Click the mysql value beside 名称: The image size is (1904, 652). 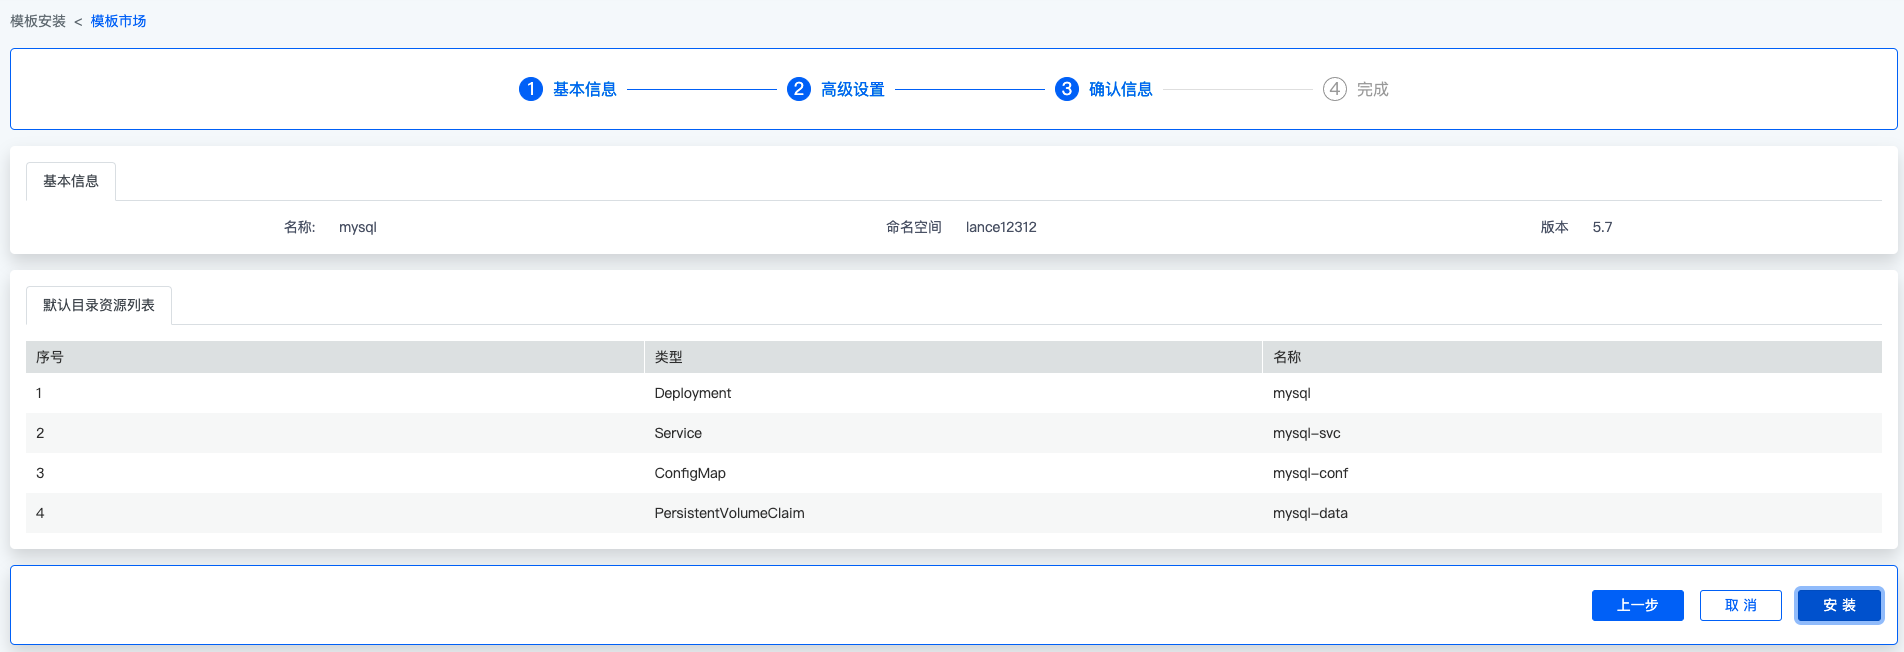coord(358,227)
